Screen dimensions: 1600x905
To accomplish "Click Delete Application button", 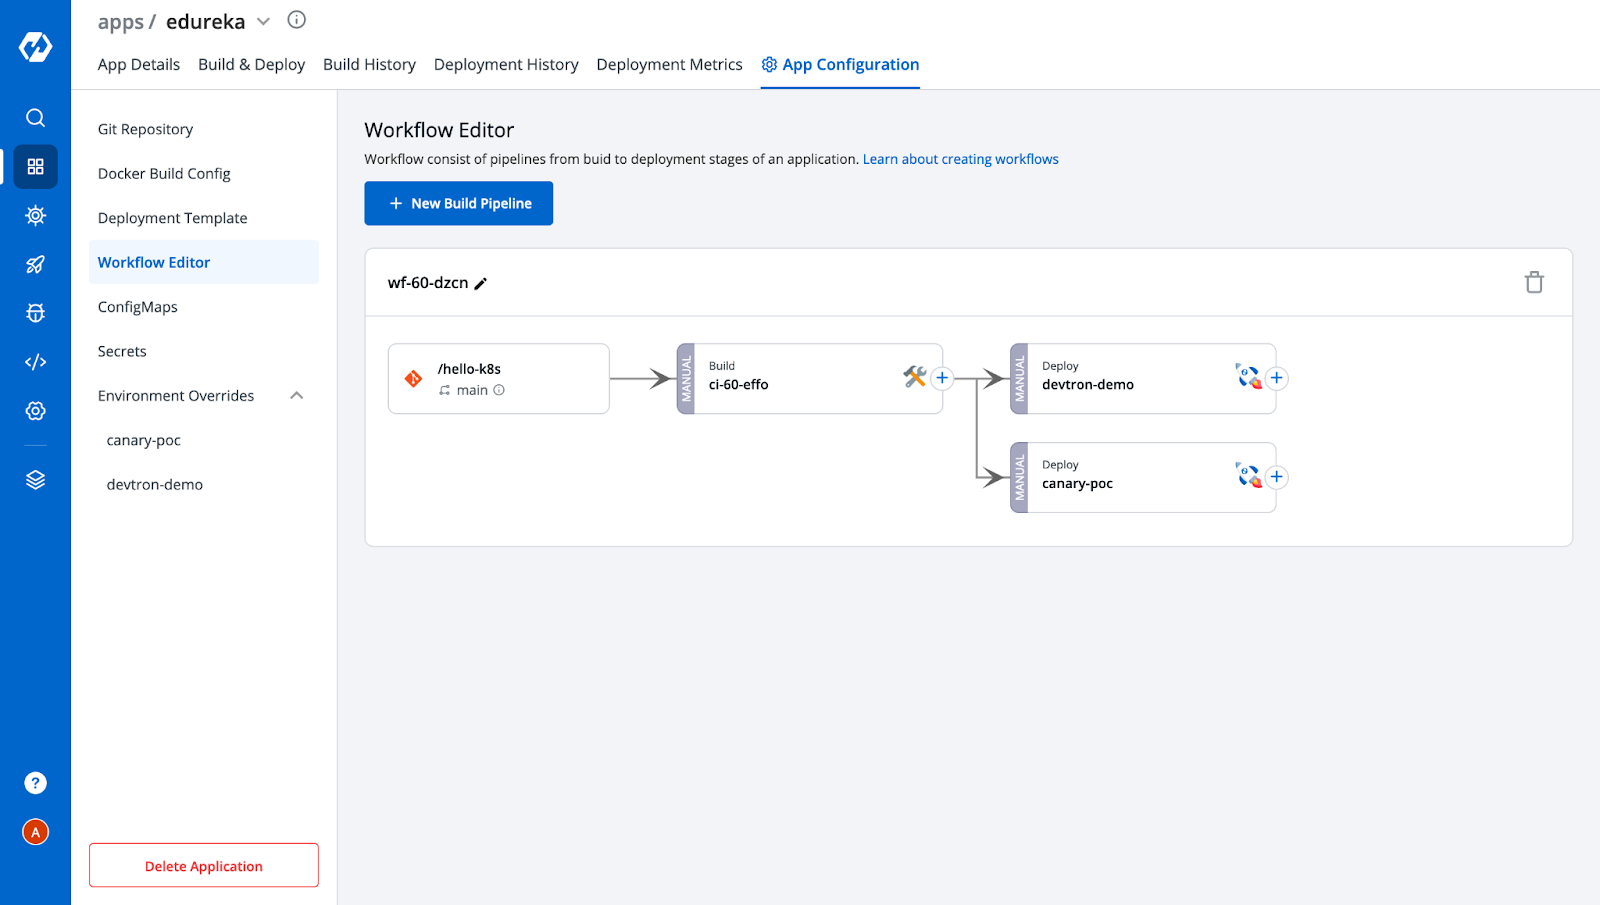I will 204,865.
